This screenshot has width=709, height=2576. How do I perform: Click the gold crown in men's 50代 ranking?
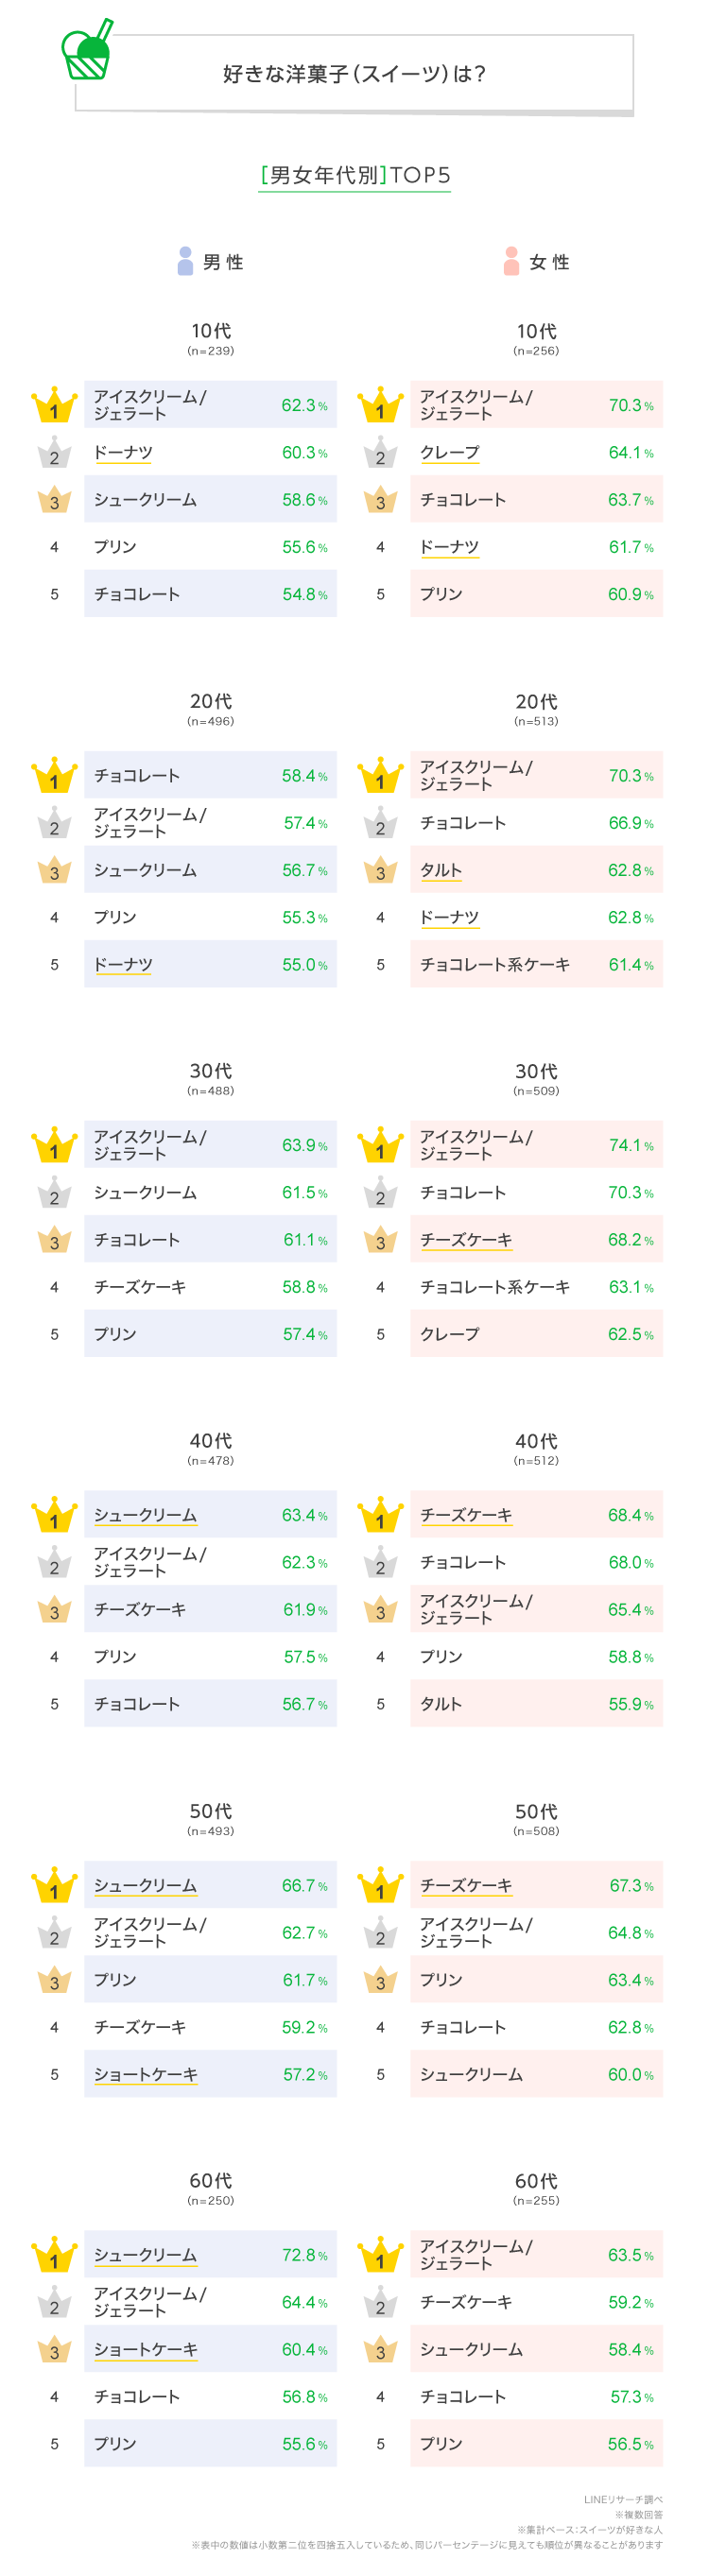(54, 1886)
